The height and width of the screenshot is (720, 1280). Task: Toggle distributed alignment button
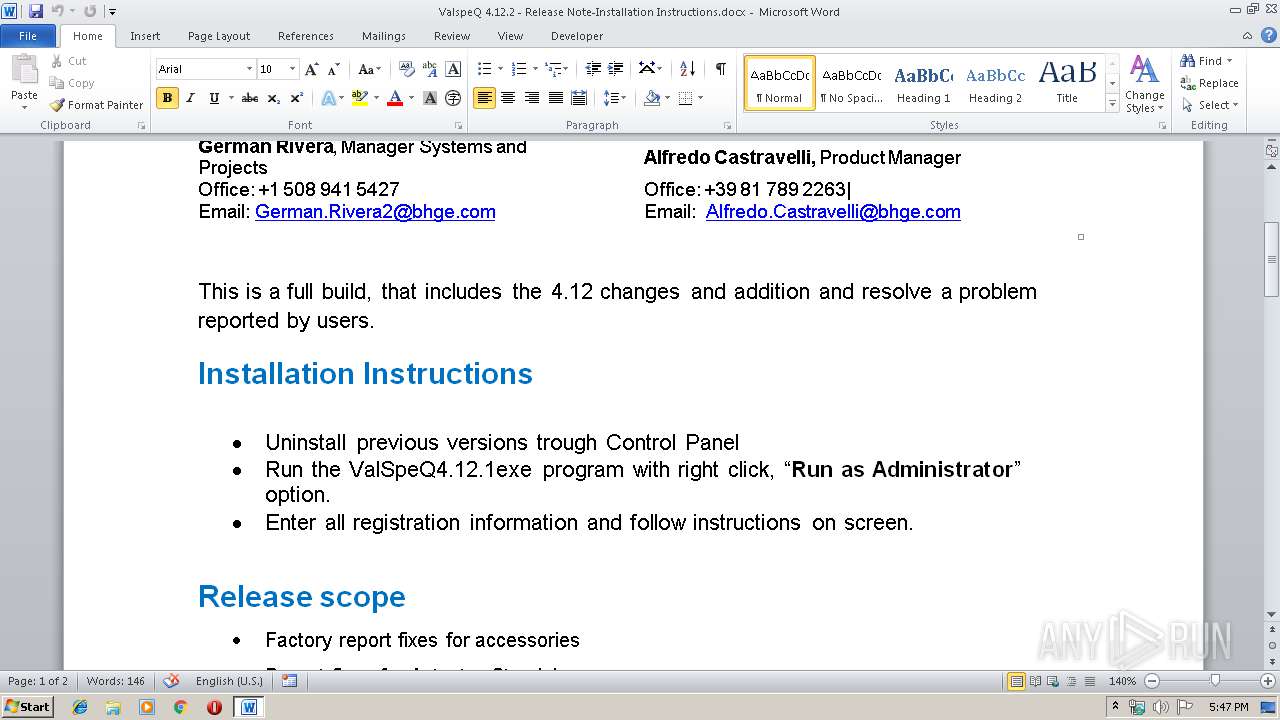[579, 98]
